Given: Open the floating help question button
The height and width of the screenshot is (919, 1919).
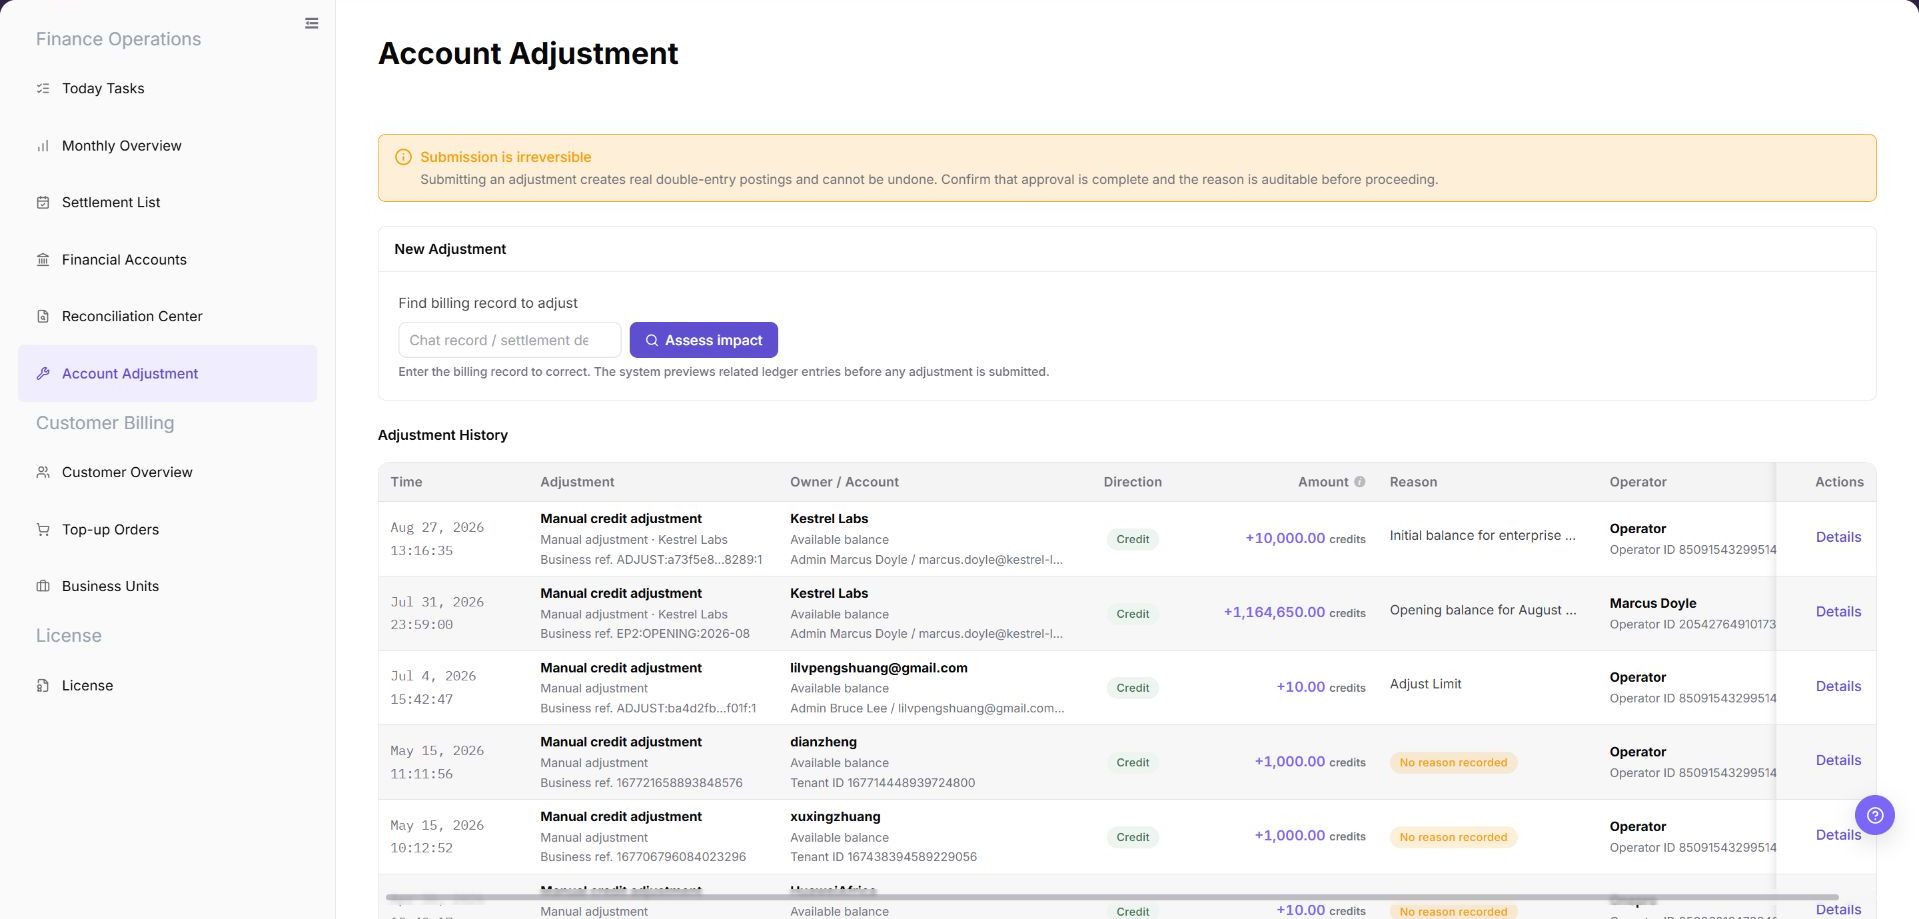Looking at the screenshot, I should [1875, 815].
